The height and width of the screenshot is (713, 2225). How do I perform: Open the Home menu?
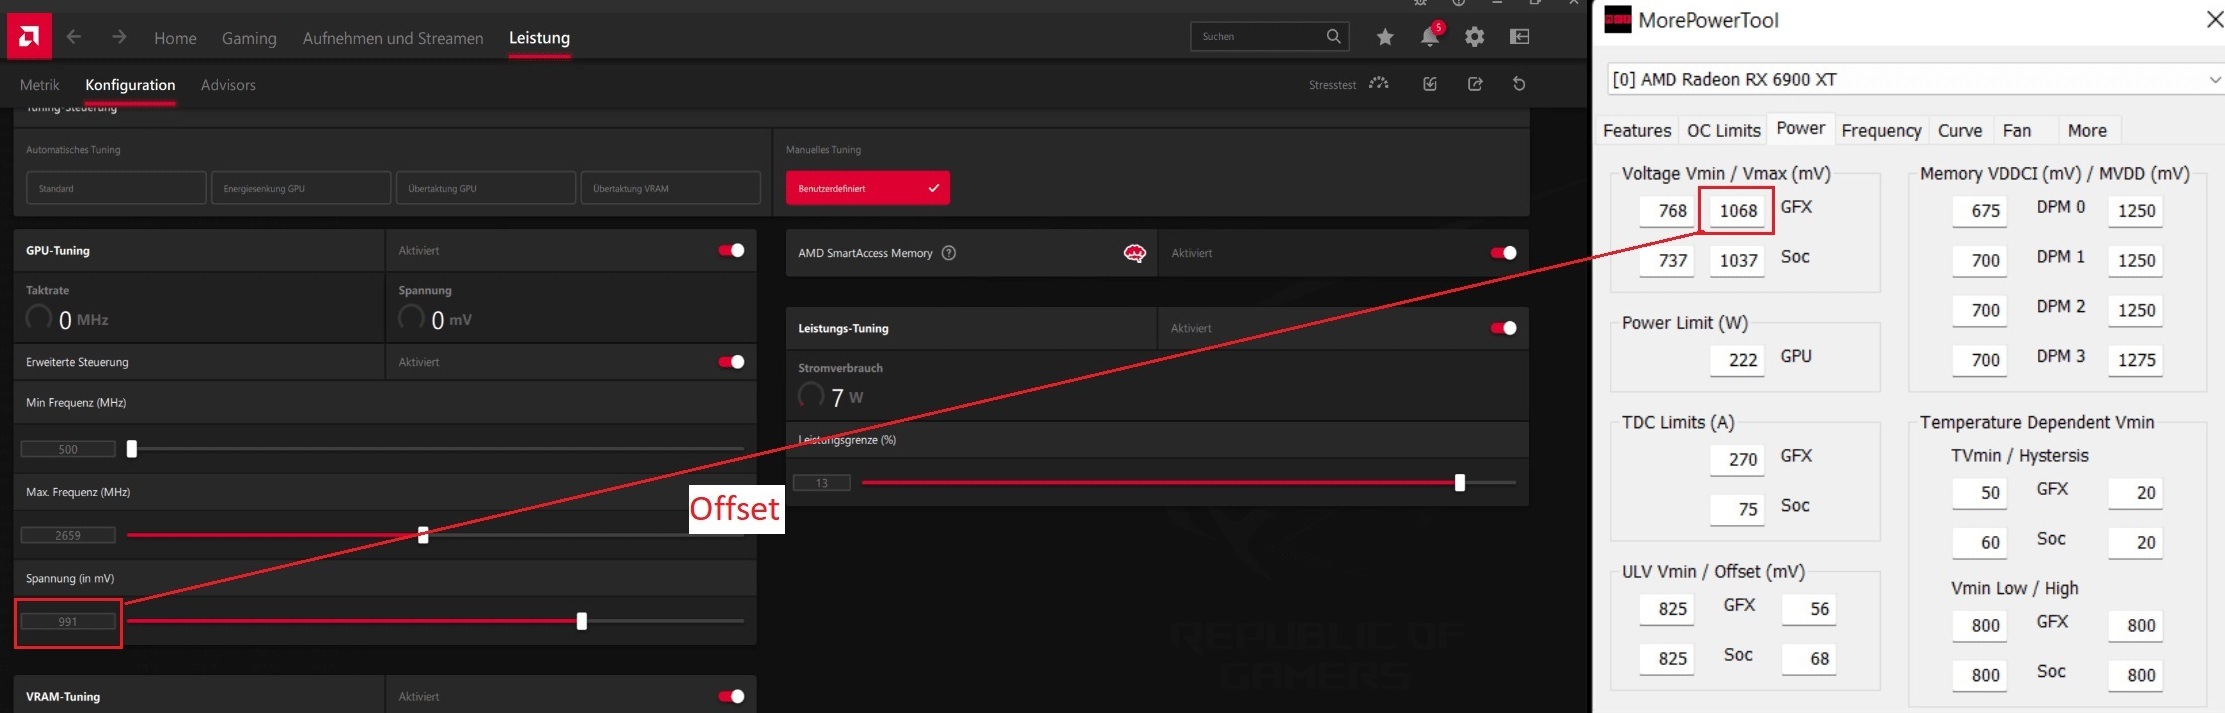[175, 38]
